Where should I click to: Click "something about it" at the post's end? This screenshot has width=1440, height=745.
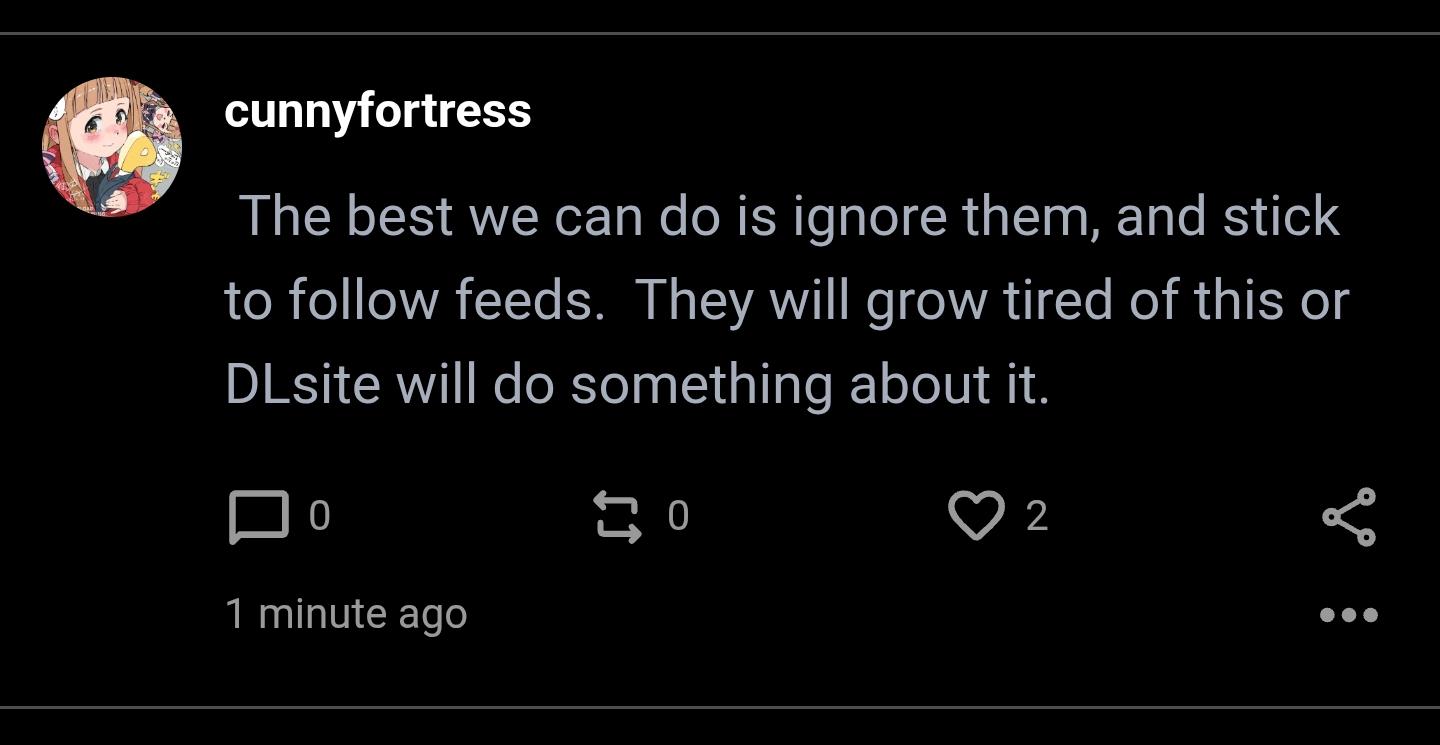(x=810, y=385)
